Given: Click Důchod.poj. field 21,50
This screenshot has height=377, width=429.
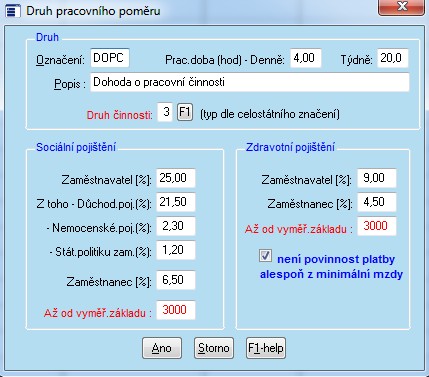Looking at the screenshot, I should coord(176,202).
